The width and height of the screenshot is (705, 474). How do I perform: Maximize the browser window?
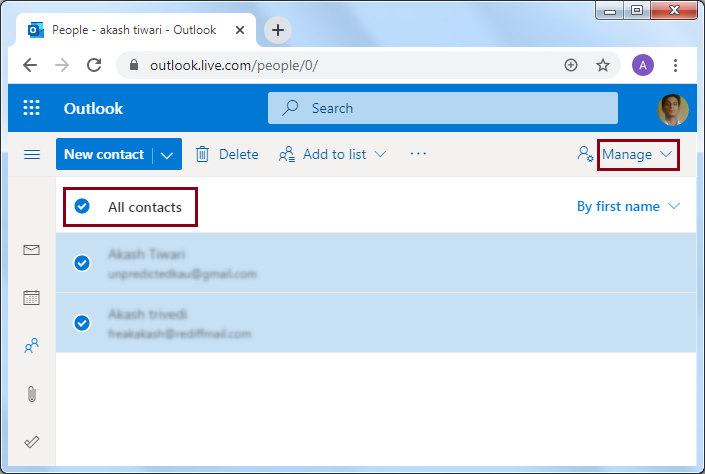(637, 10)
